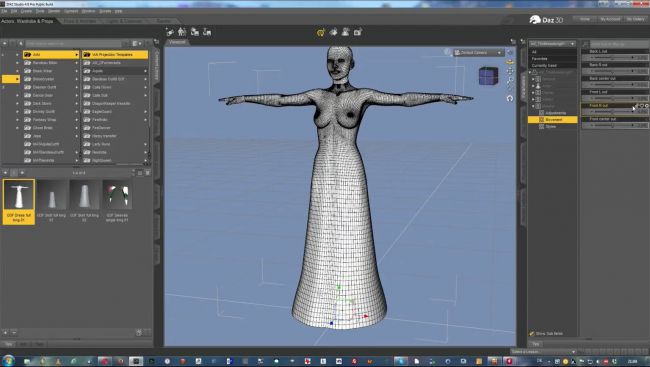Select the Adjustments parameter group

tap(555, 113)
